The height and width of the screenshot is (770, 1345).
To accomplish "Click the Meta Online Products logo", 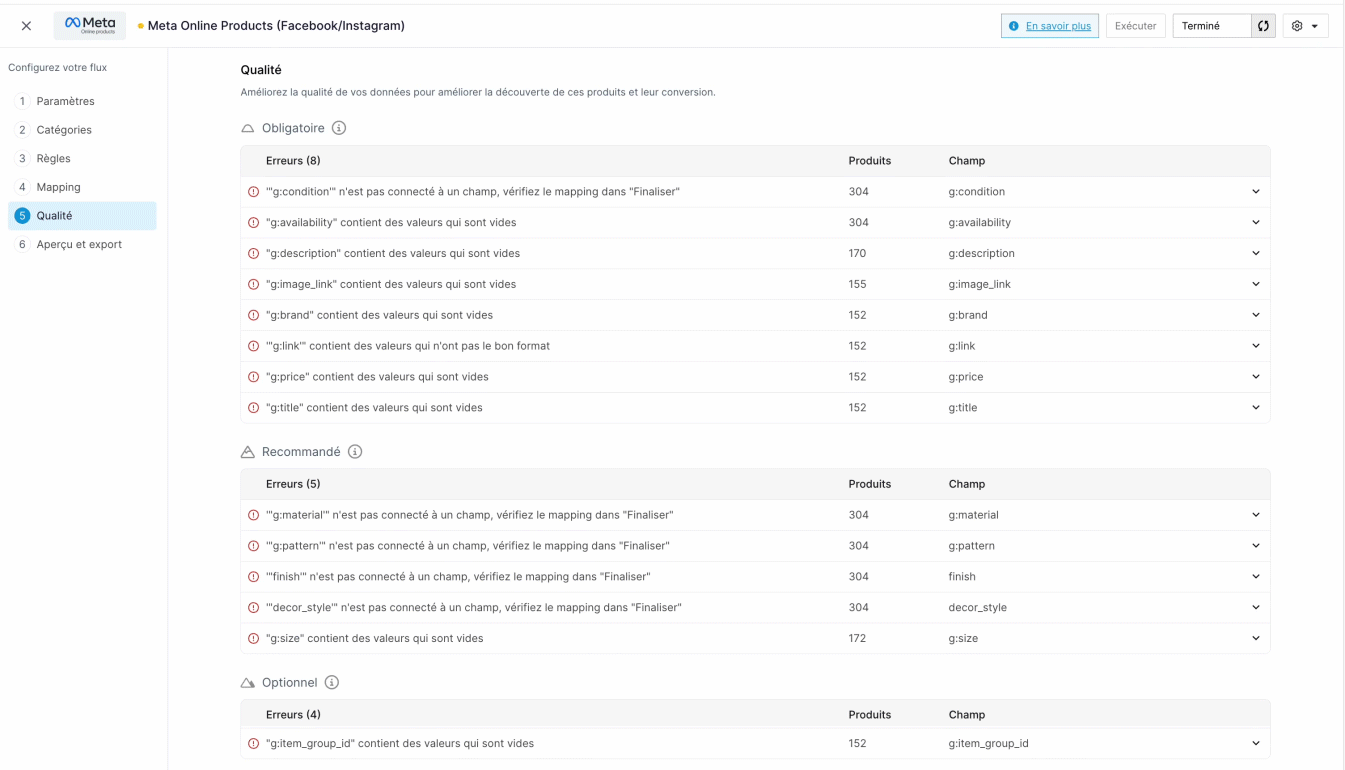I will click(x=90, y=26).
